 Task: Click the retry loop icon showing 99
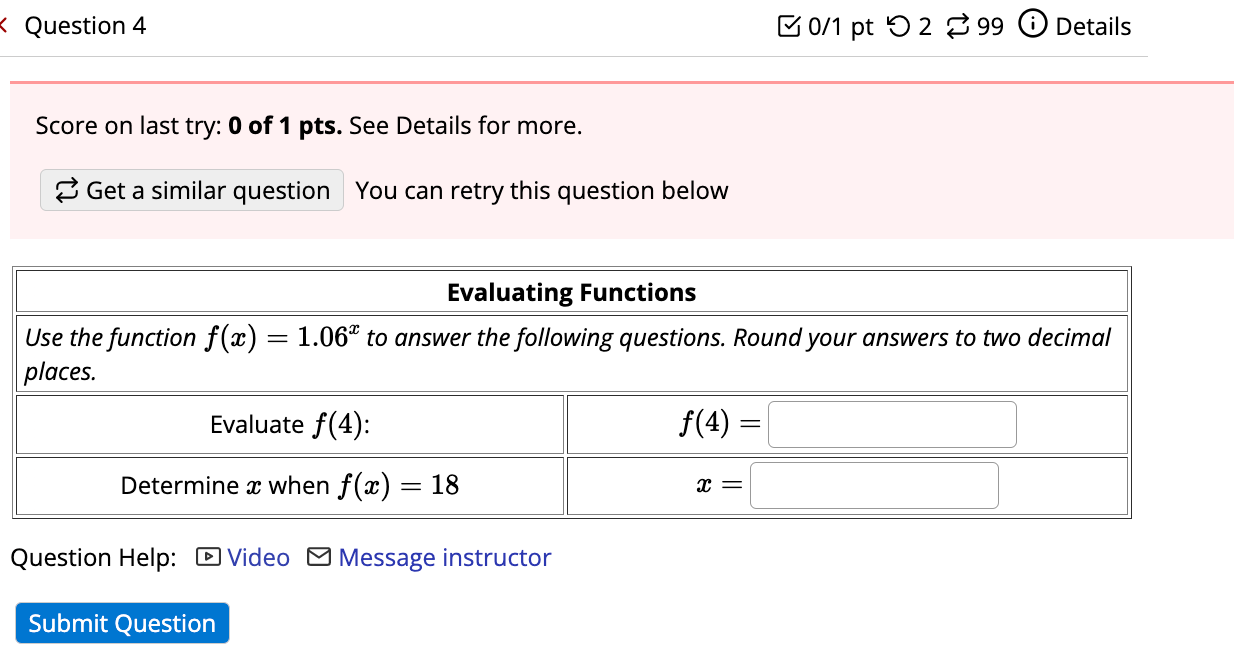click(957, 25)
